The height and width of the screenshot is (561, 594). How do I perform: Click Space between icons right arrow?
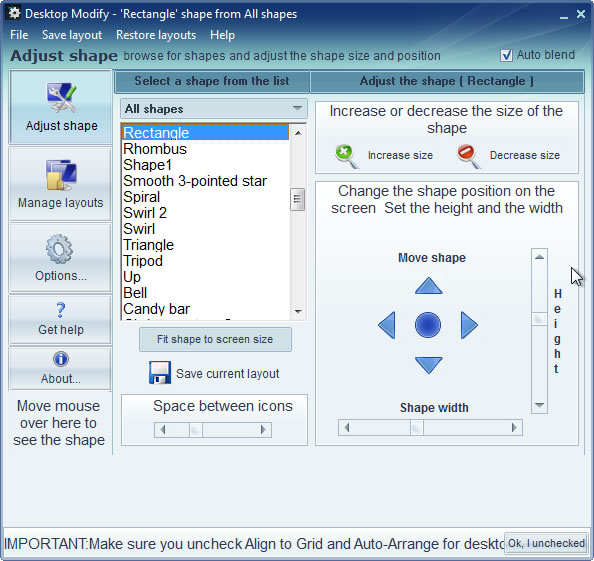point(263,430)
